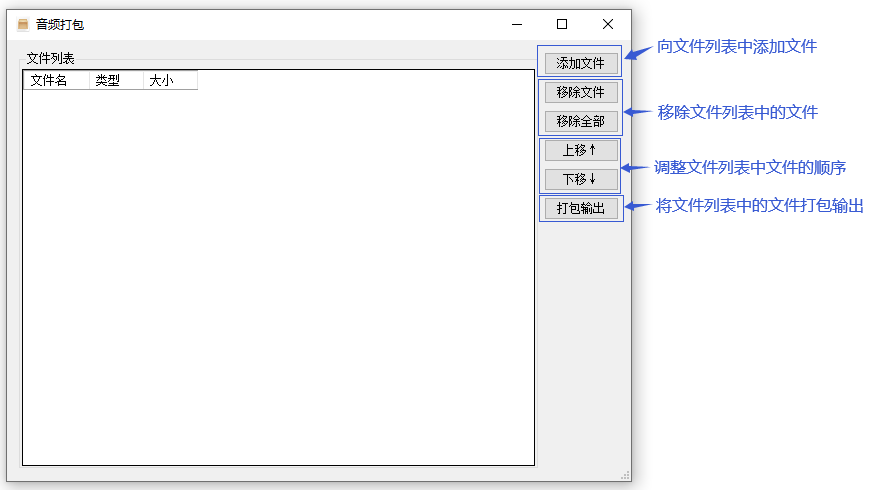
Task: Close the 音频打包 window
Action: (608, 25)
